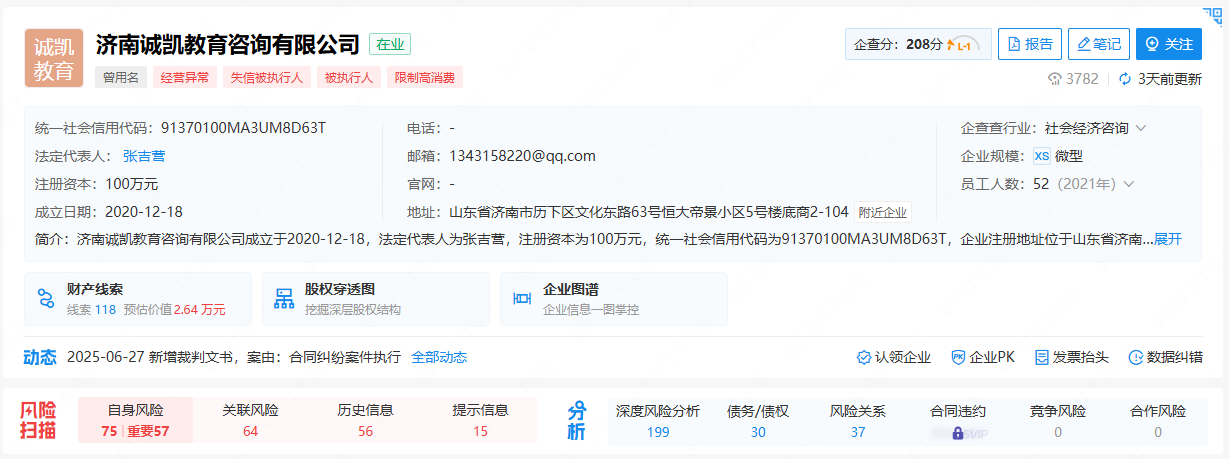Open 全部动态 link
This screenshot has width=1229, height=459.
click(x=439, y=357)
